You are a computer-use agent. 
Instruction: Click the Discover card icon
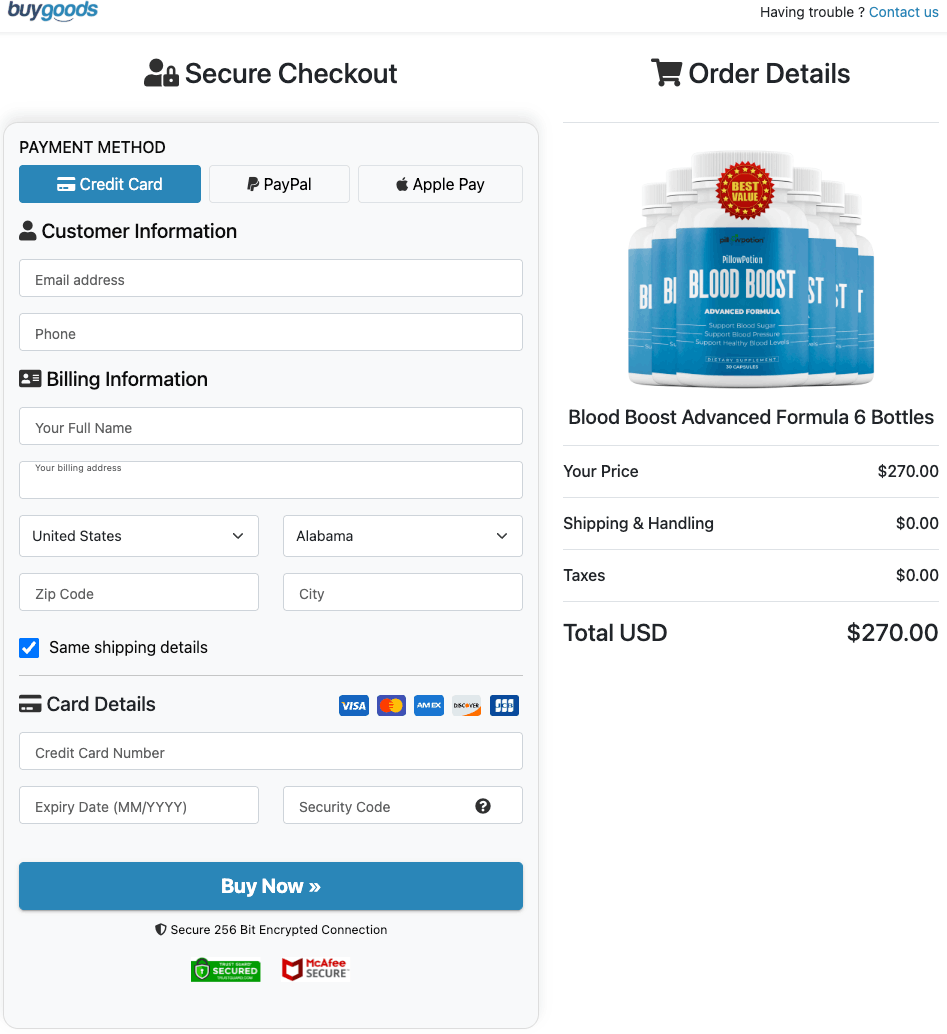click(466, 706)
